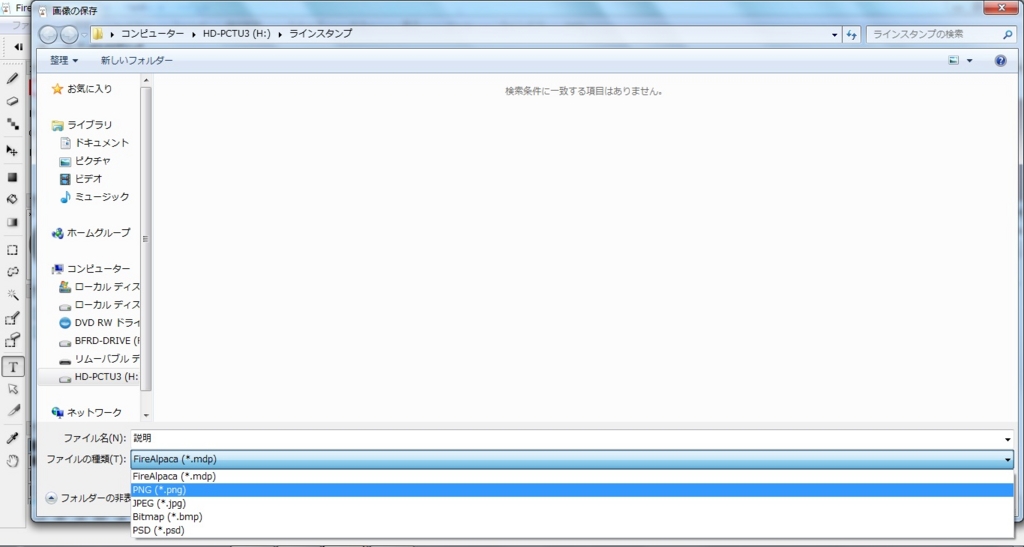
Task: Select the Eyedropper tool
Action: coord(12,438)
